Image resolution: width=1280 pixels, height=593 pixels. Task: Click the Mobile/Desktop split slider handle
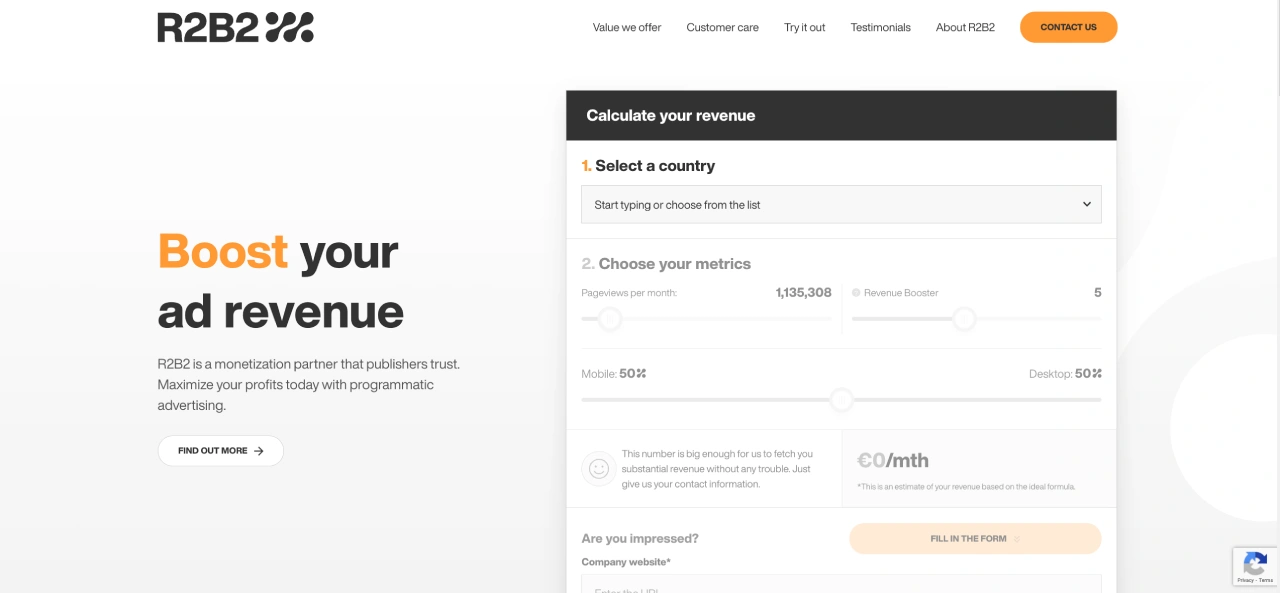pyautogui.click(x=842, y=400)
